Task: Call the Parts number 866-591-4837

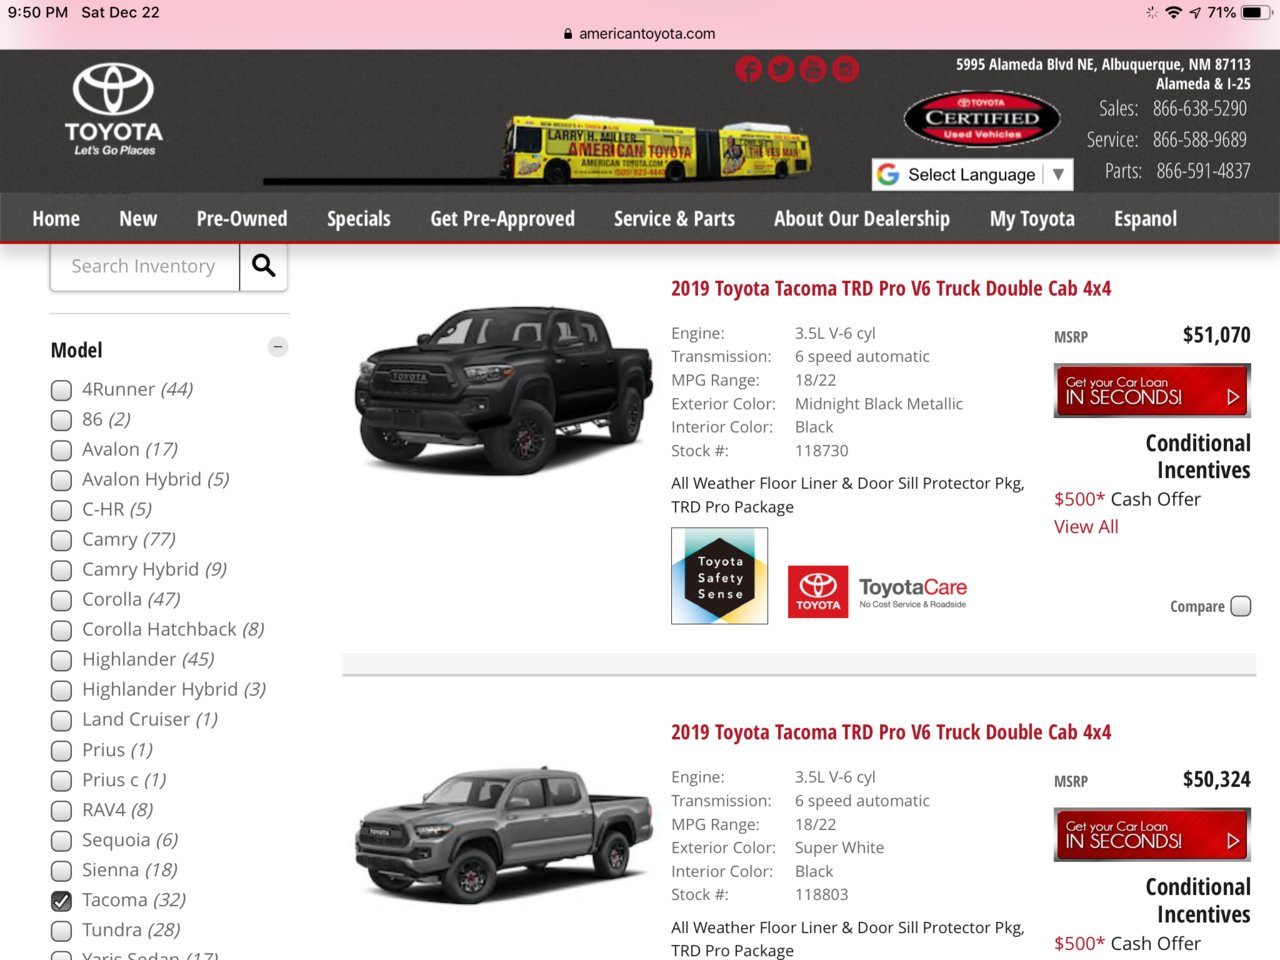Action: click(x=1203, y=171)
